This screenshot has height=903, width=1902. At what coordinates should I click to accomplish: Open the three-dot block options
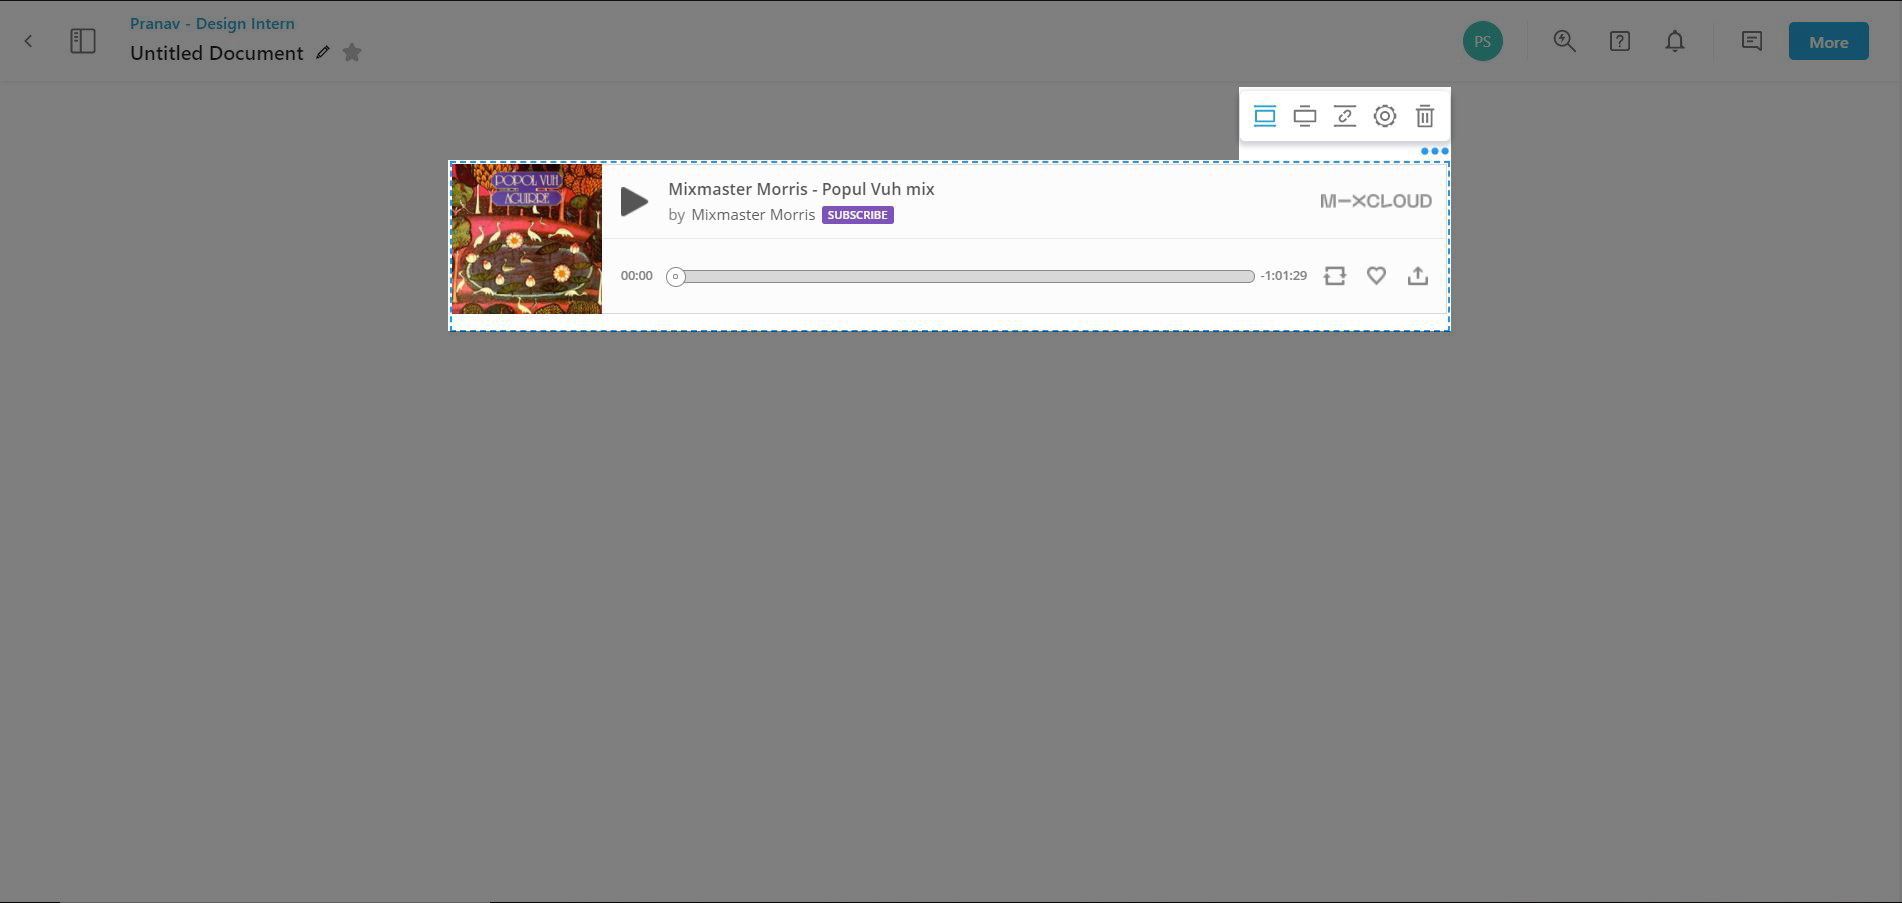1434,151
